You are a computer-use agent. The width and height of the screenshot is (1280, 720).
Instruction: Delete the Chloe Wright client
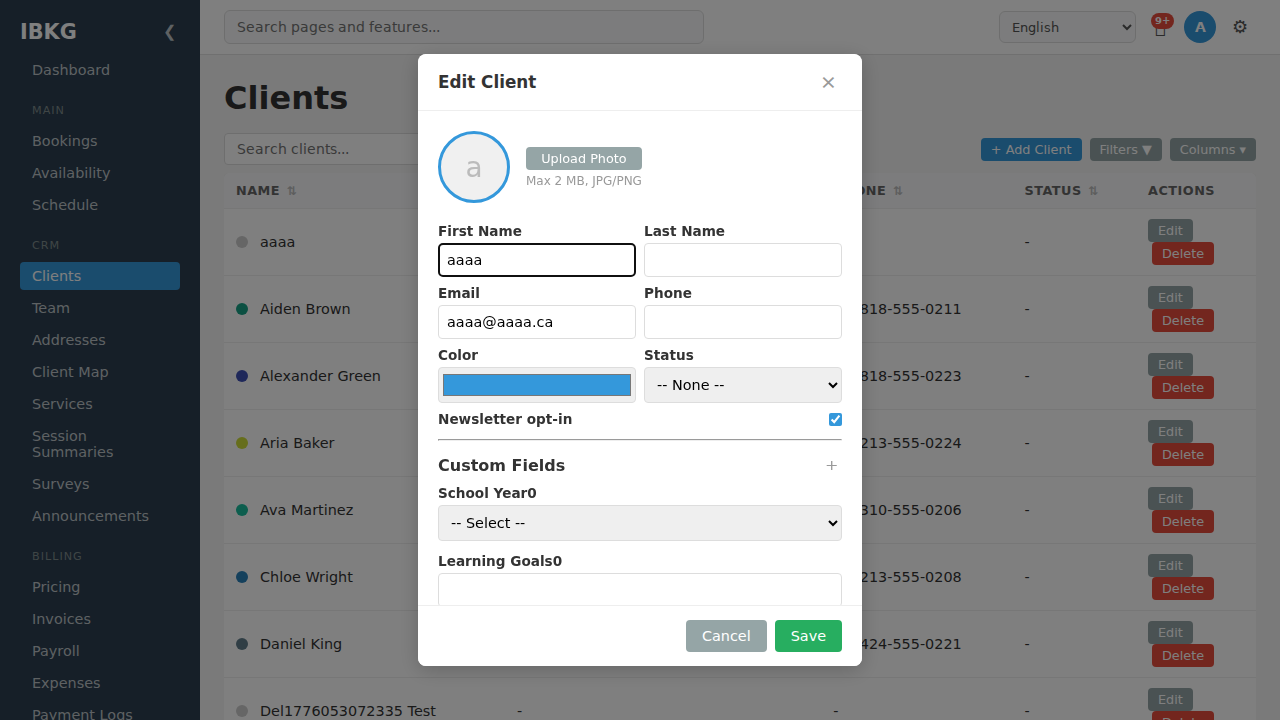1183,589
